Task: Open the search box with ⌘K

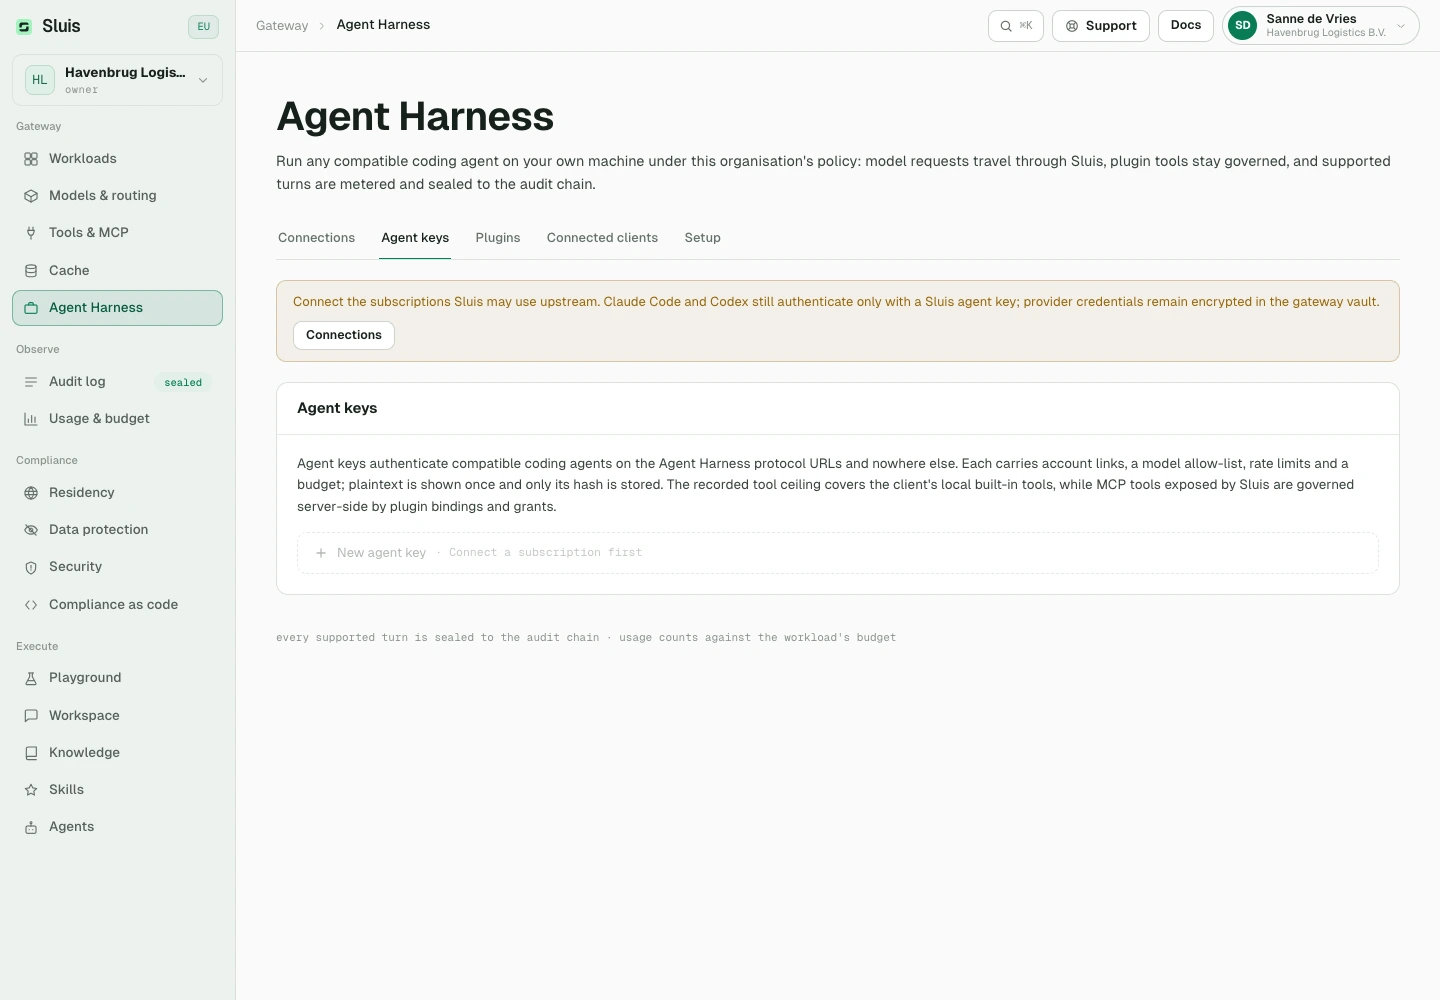Action: pos(1016,26)
